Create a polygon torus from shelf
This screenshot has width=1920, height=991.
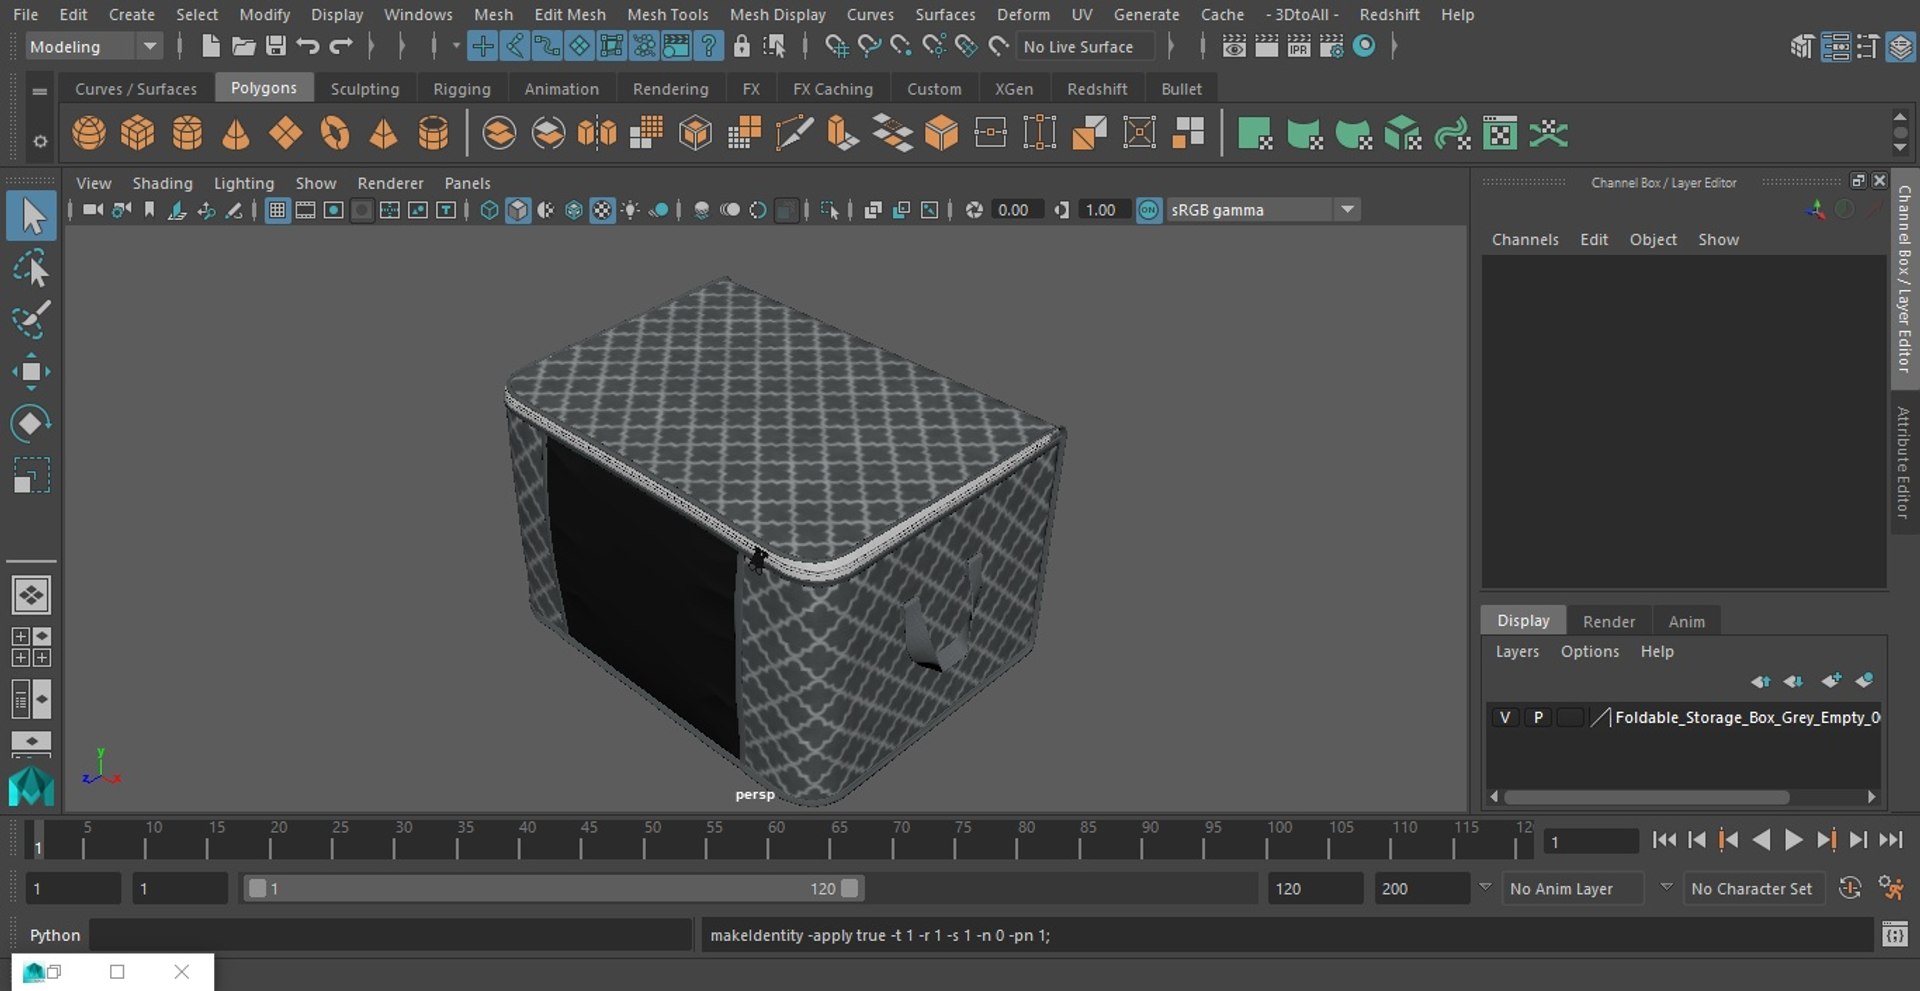pyautogui.click(x=335, y=133)
